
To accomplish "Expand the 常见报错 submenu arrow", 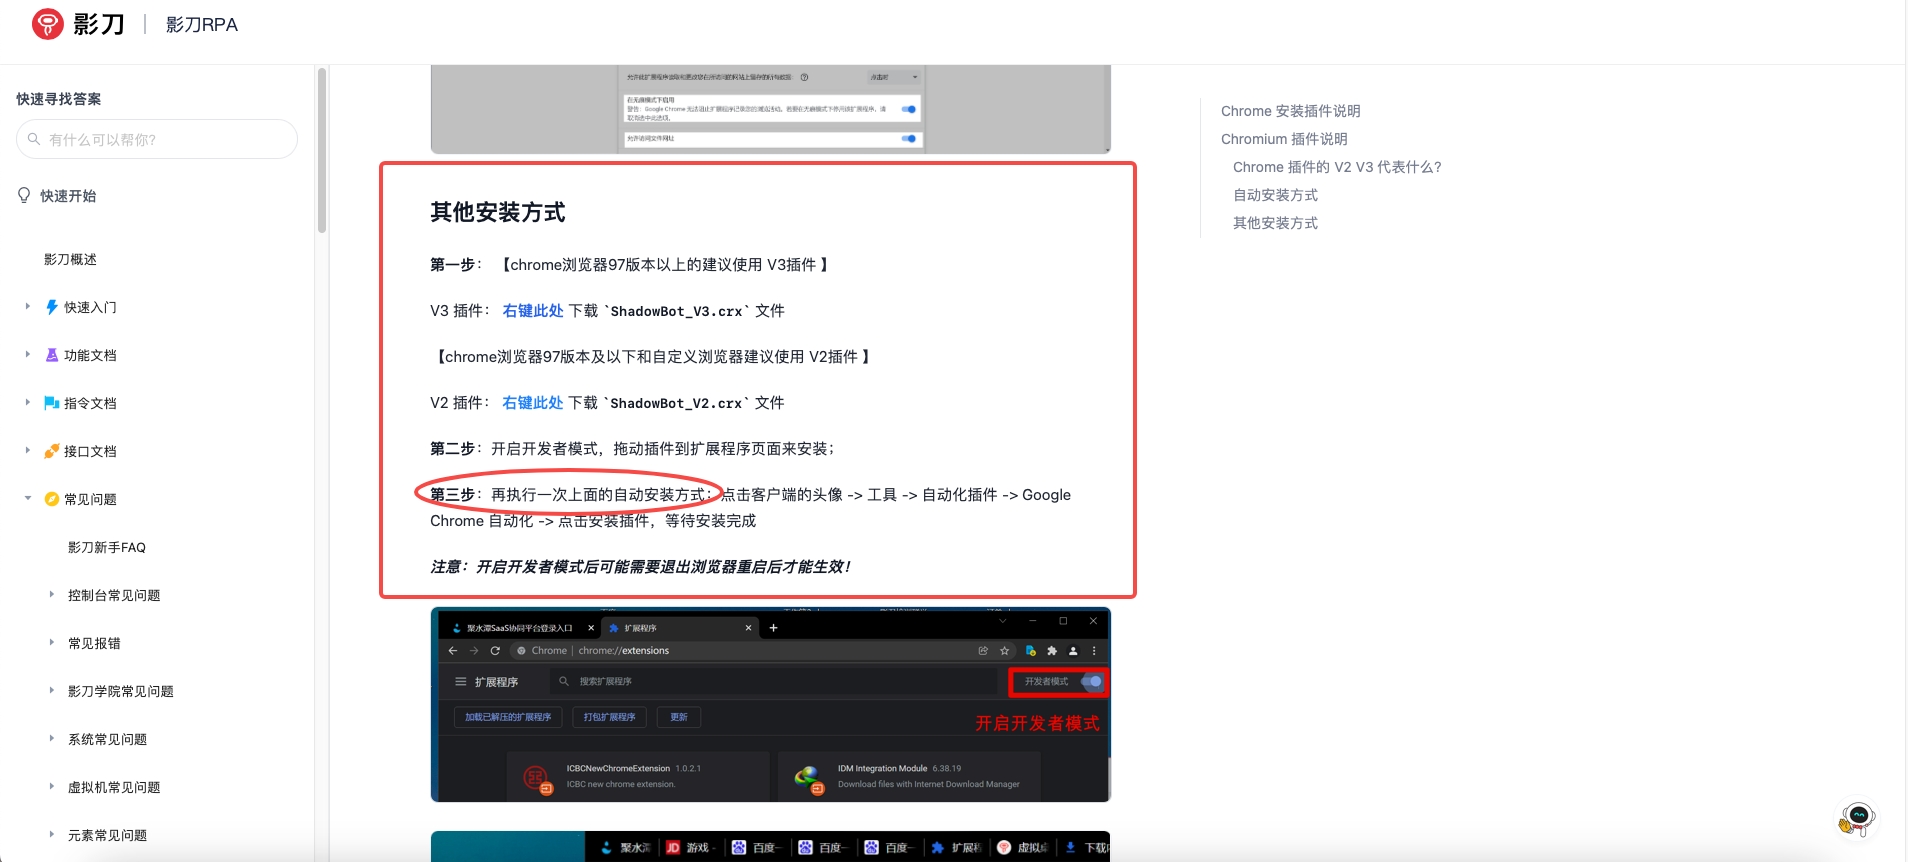I will click(x=52, y=642).
